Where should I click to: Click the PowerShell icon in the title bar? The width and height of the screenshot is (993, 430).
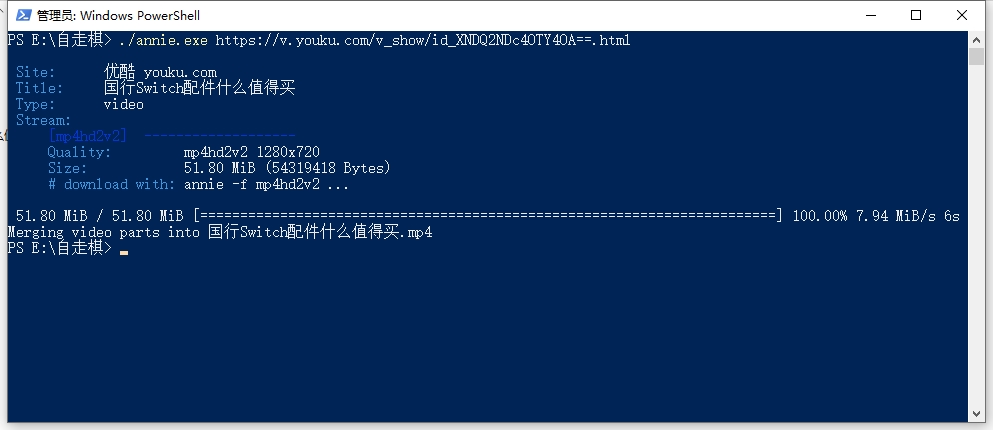click(19, 15)
